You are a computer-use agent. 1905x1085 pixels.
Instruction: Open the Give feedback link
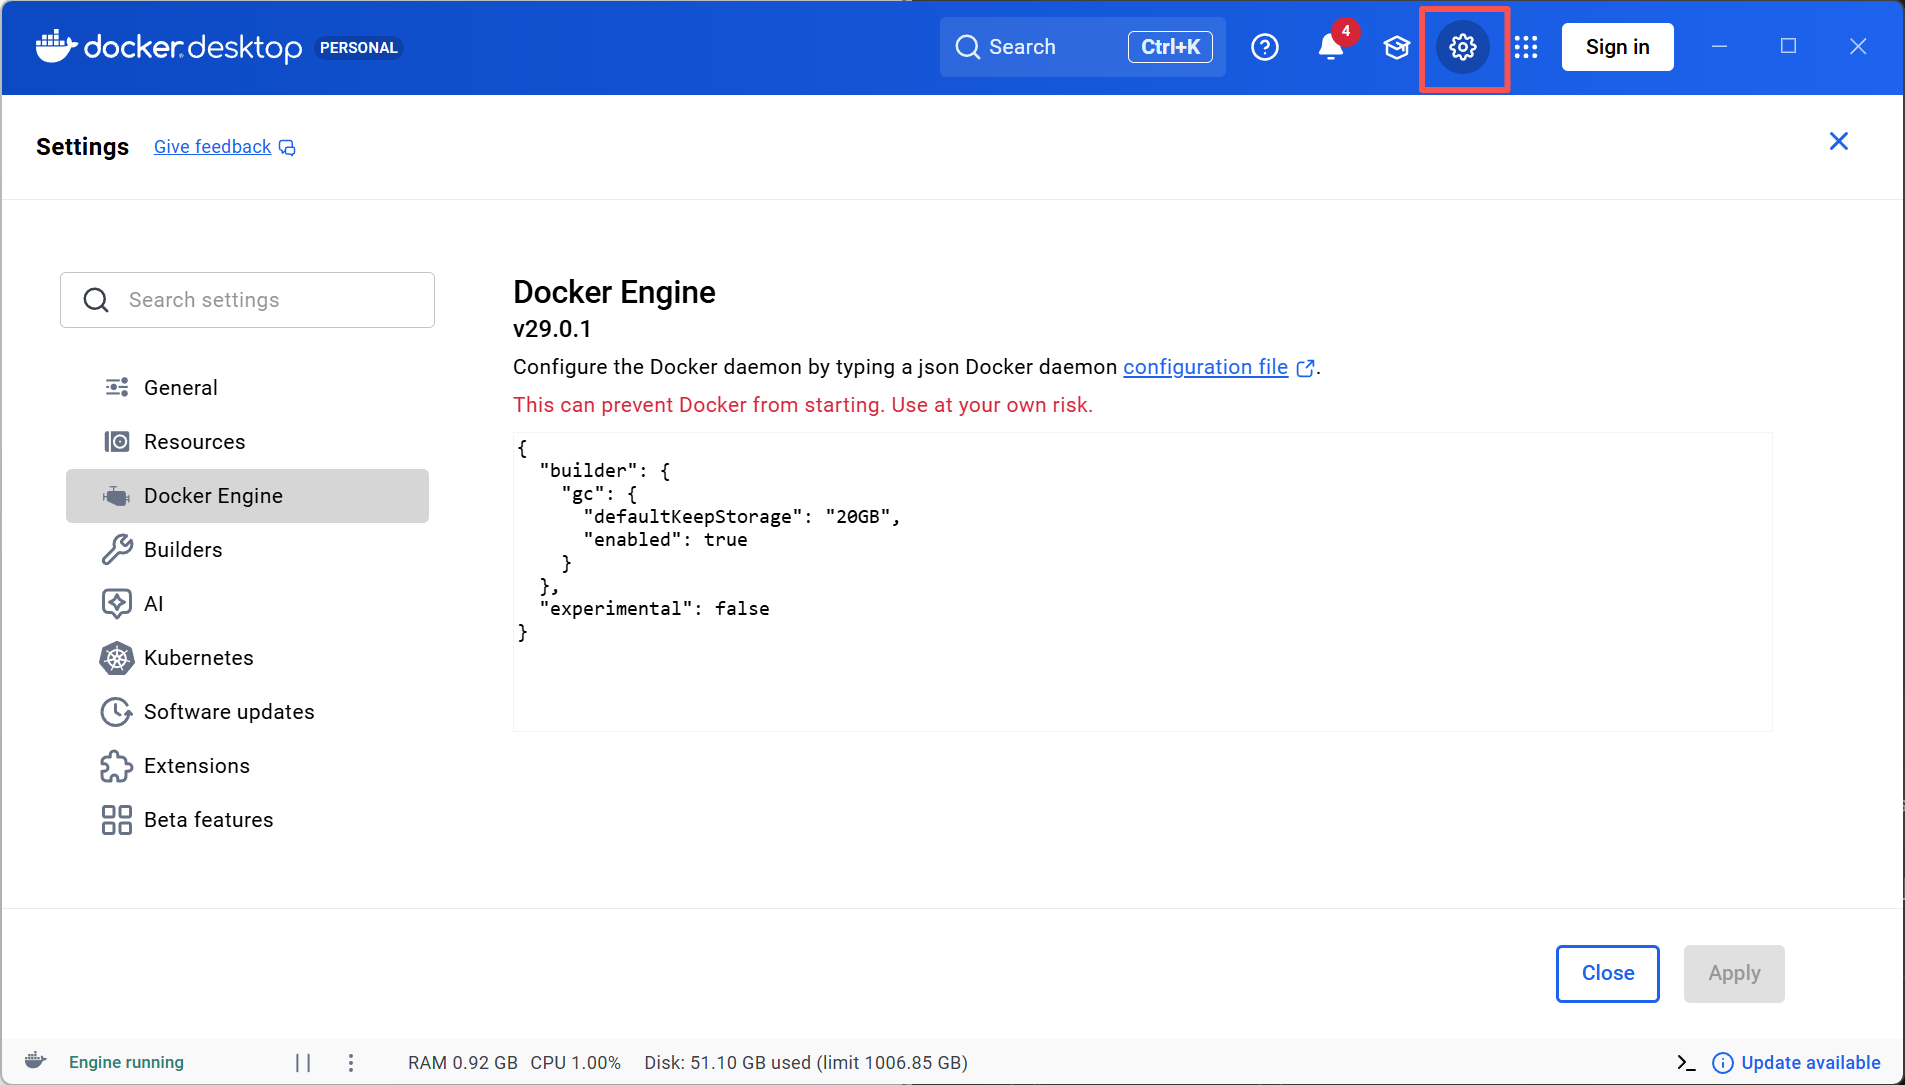pos(212,147)
